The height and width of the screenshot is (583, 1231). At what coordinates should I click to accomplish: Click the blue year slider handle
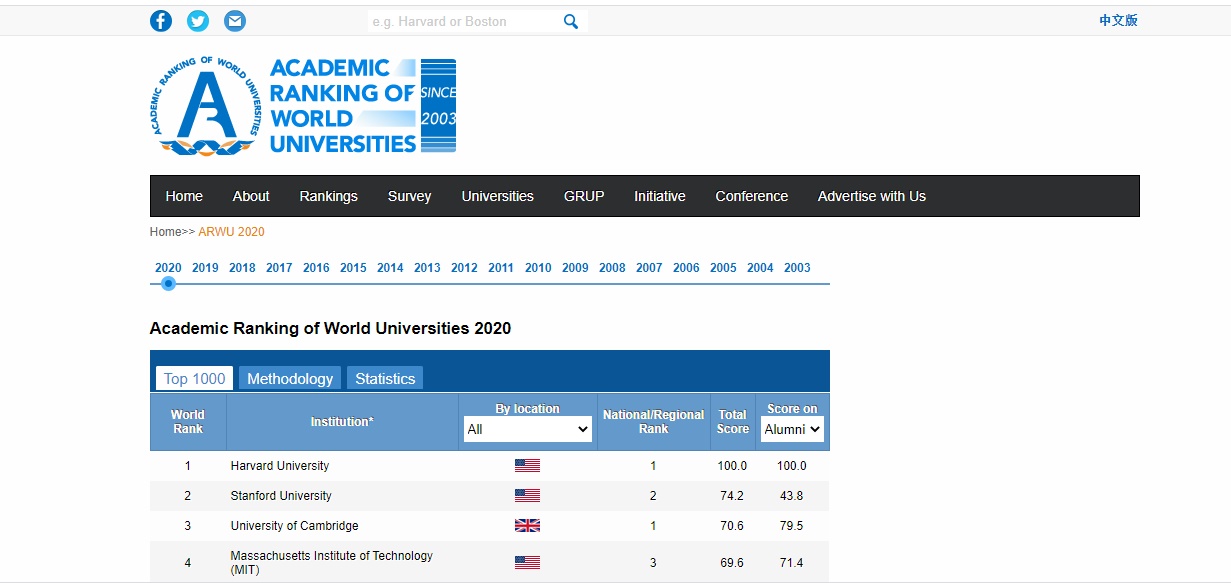click(x=168, y=284)
